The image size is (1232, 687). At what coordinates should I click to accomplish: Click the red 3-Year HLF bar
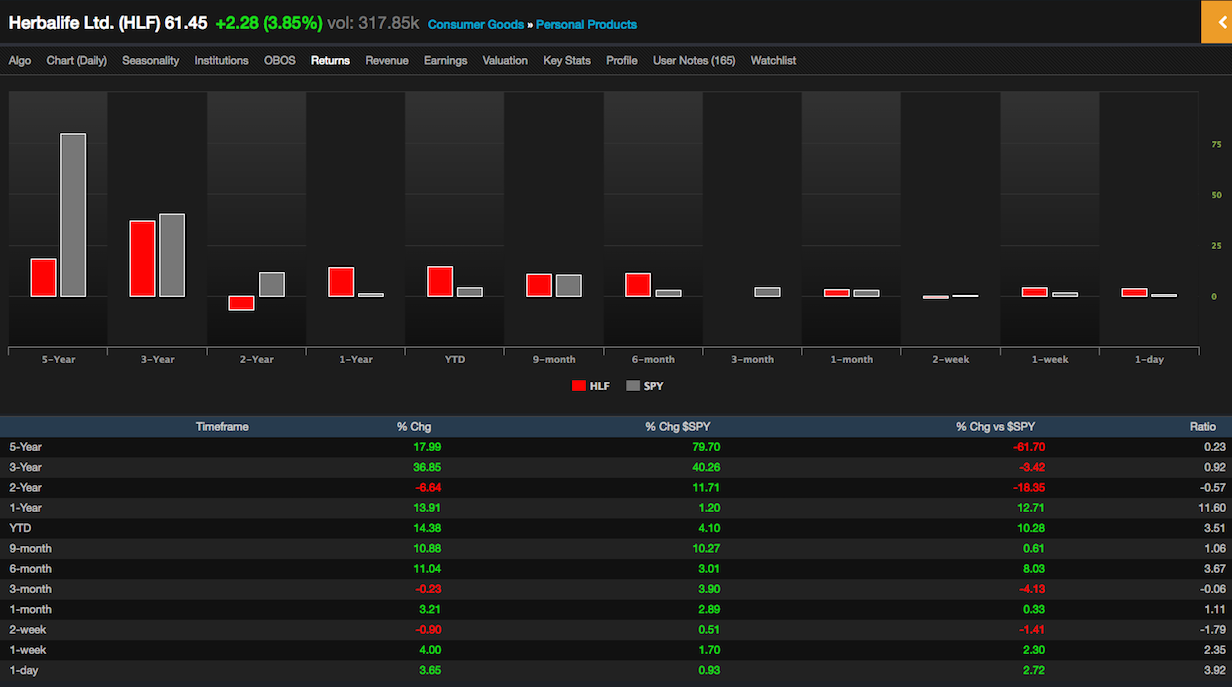[x=142, y=258]
